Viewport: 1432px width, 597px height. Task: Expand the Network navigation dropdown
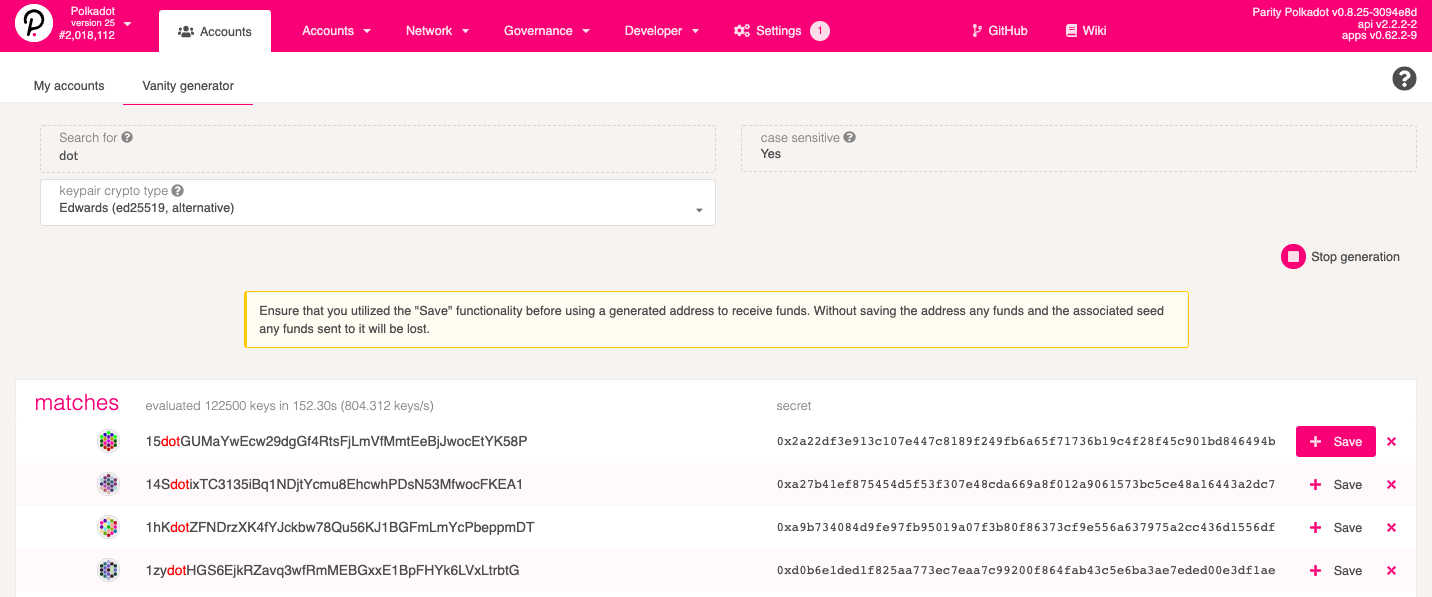pos(437,30)
